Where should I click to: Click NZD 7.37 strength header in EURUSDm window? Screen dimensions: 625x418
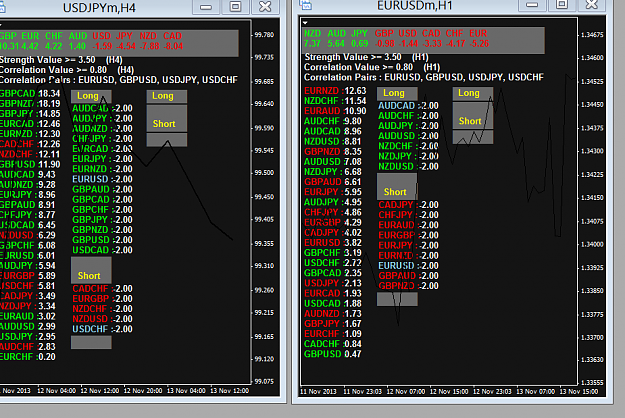click(312, 38)
